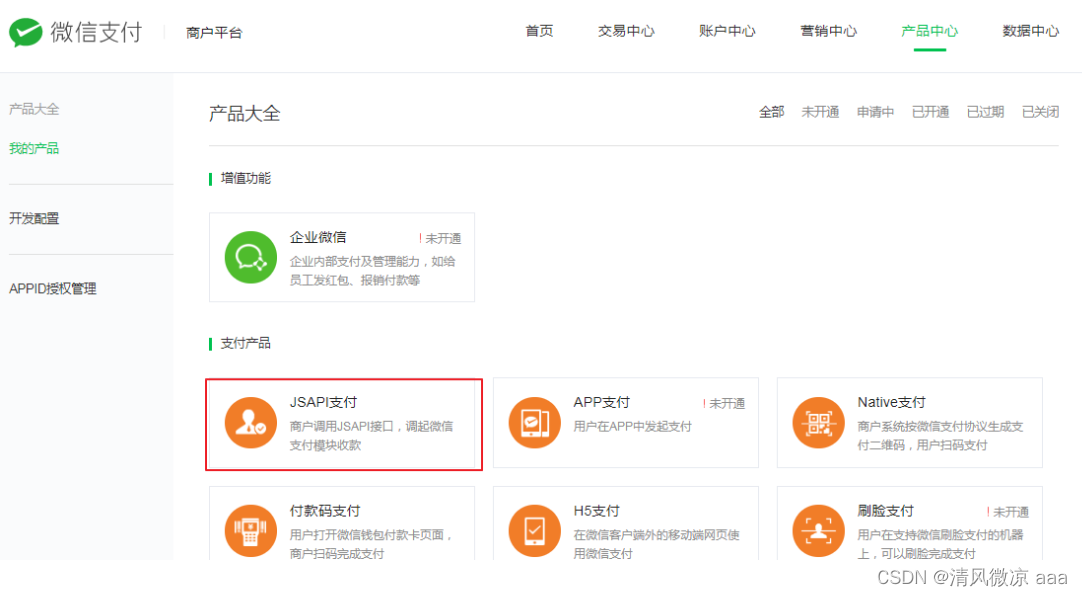The height and width of the screenshot is (596, 1082).
Task: Filter products by 申请中
Action: coord(875,112)
